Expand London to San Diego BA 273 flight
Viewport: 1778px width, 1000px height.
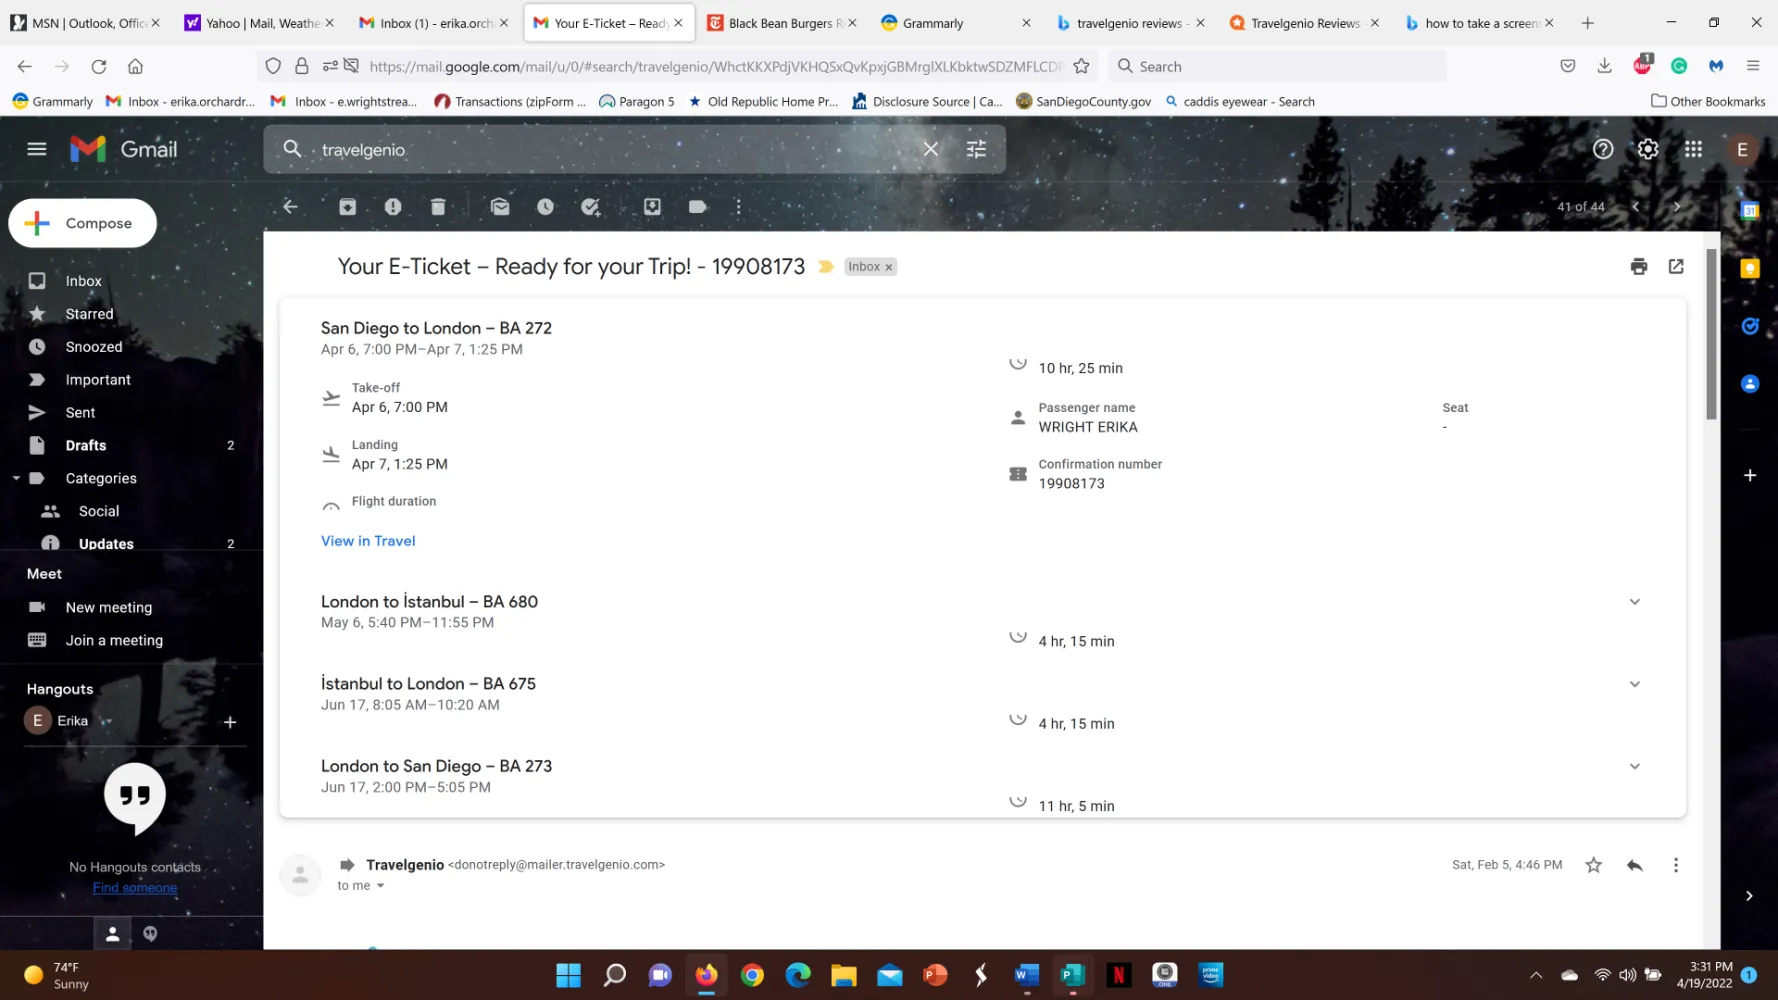tap(1634, 766)
